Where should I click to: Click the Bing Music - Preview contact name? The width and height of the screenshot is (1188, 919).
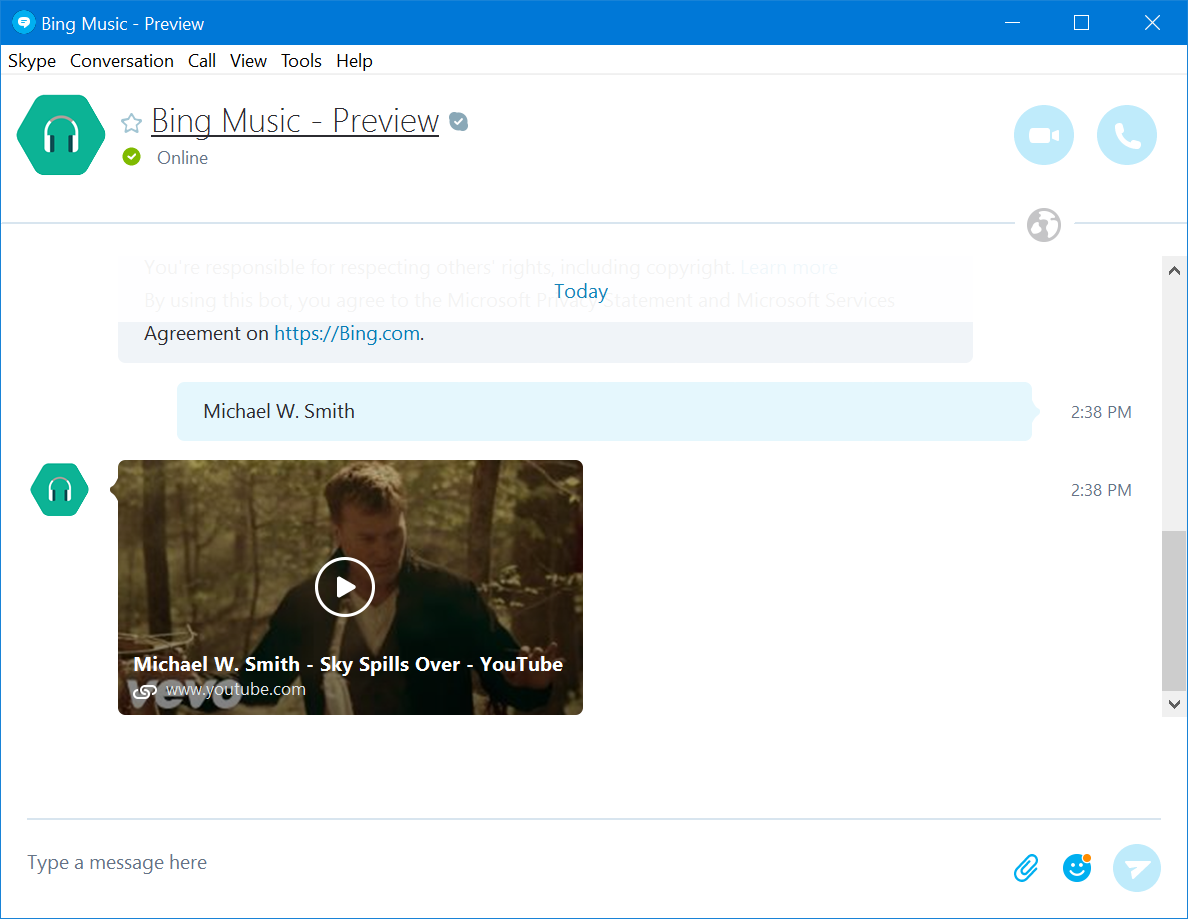[x=295, y=121]
